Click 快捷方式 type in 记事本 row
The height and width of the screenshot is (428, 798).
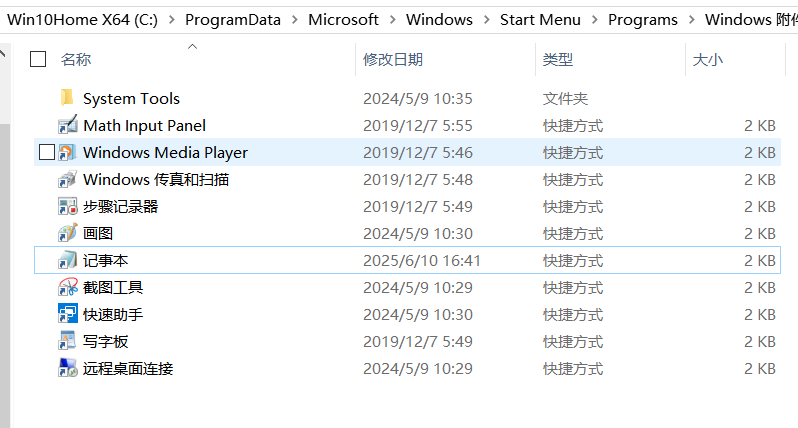pyautogui.click(x=573, y=261)
